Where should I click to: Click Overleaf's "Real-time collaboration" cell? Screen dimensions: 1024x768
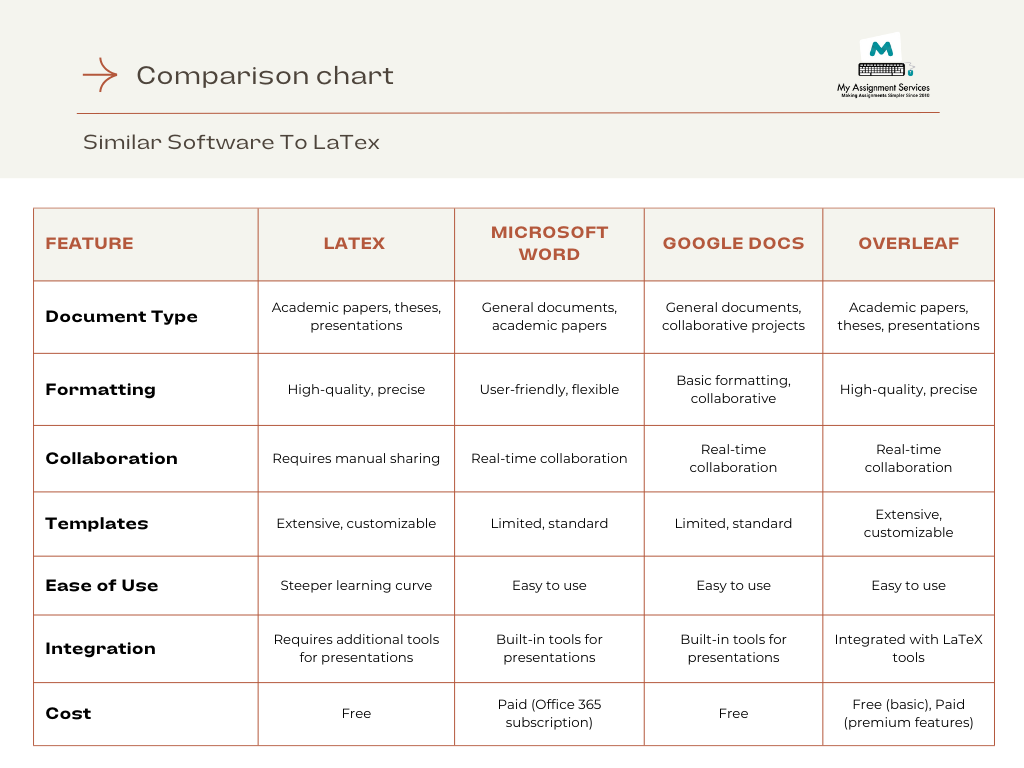(908, 458)
